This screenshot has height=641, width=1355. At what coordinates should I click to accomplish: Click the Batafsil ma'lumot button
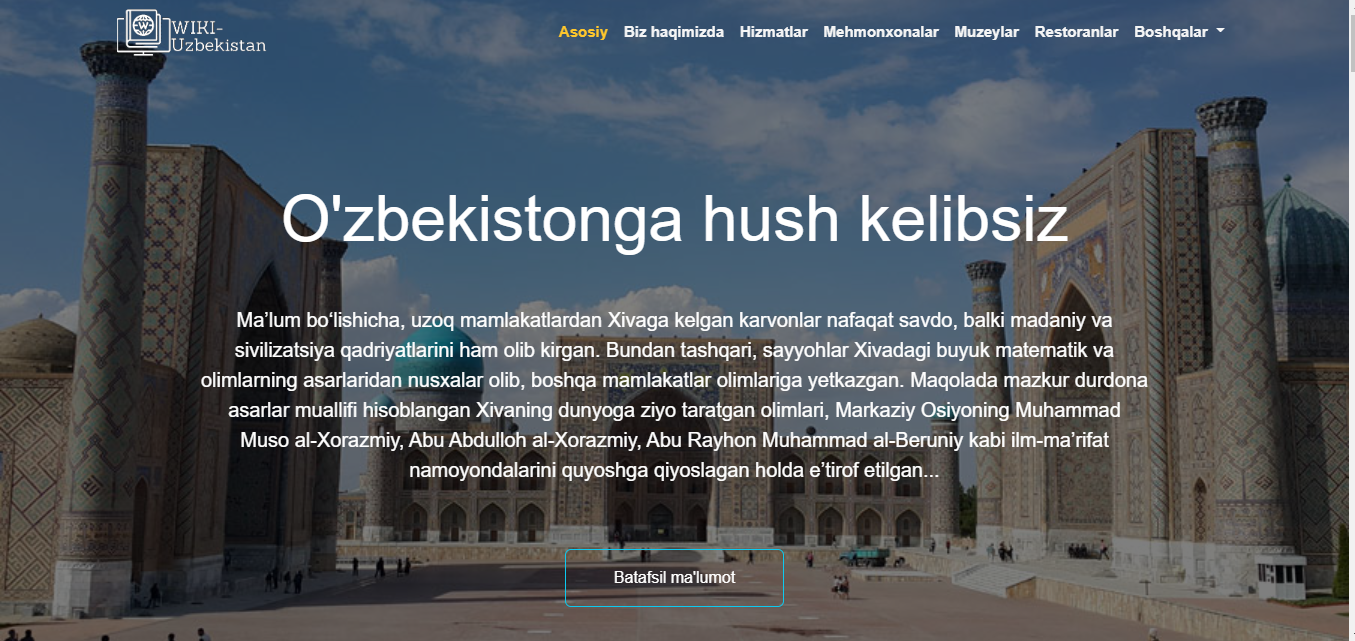[674, 578]
